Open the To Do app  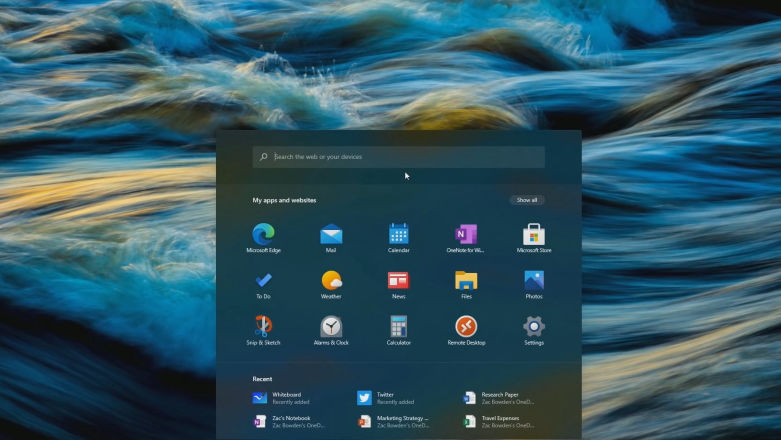[x=263, y=285]
